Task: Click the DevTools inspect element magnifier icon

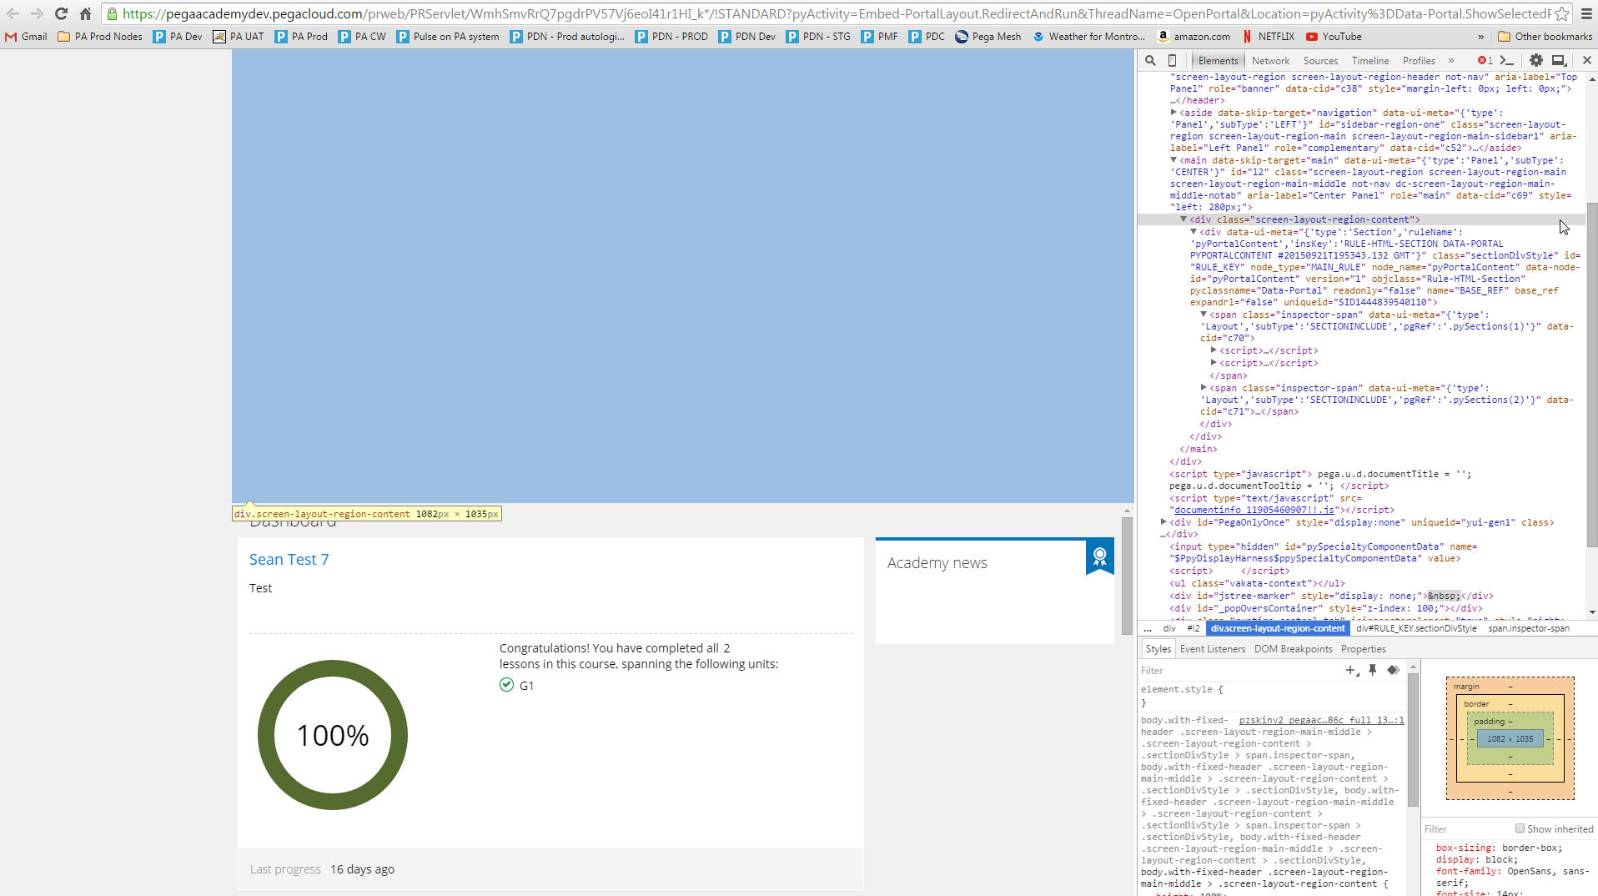Action: tap(1151, 60)
